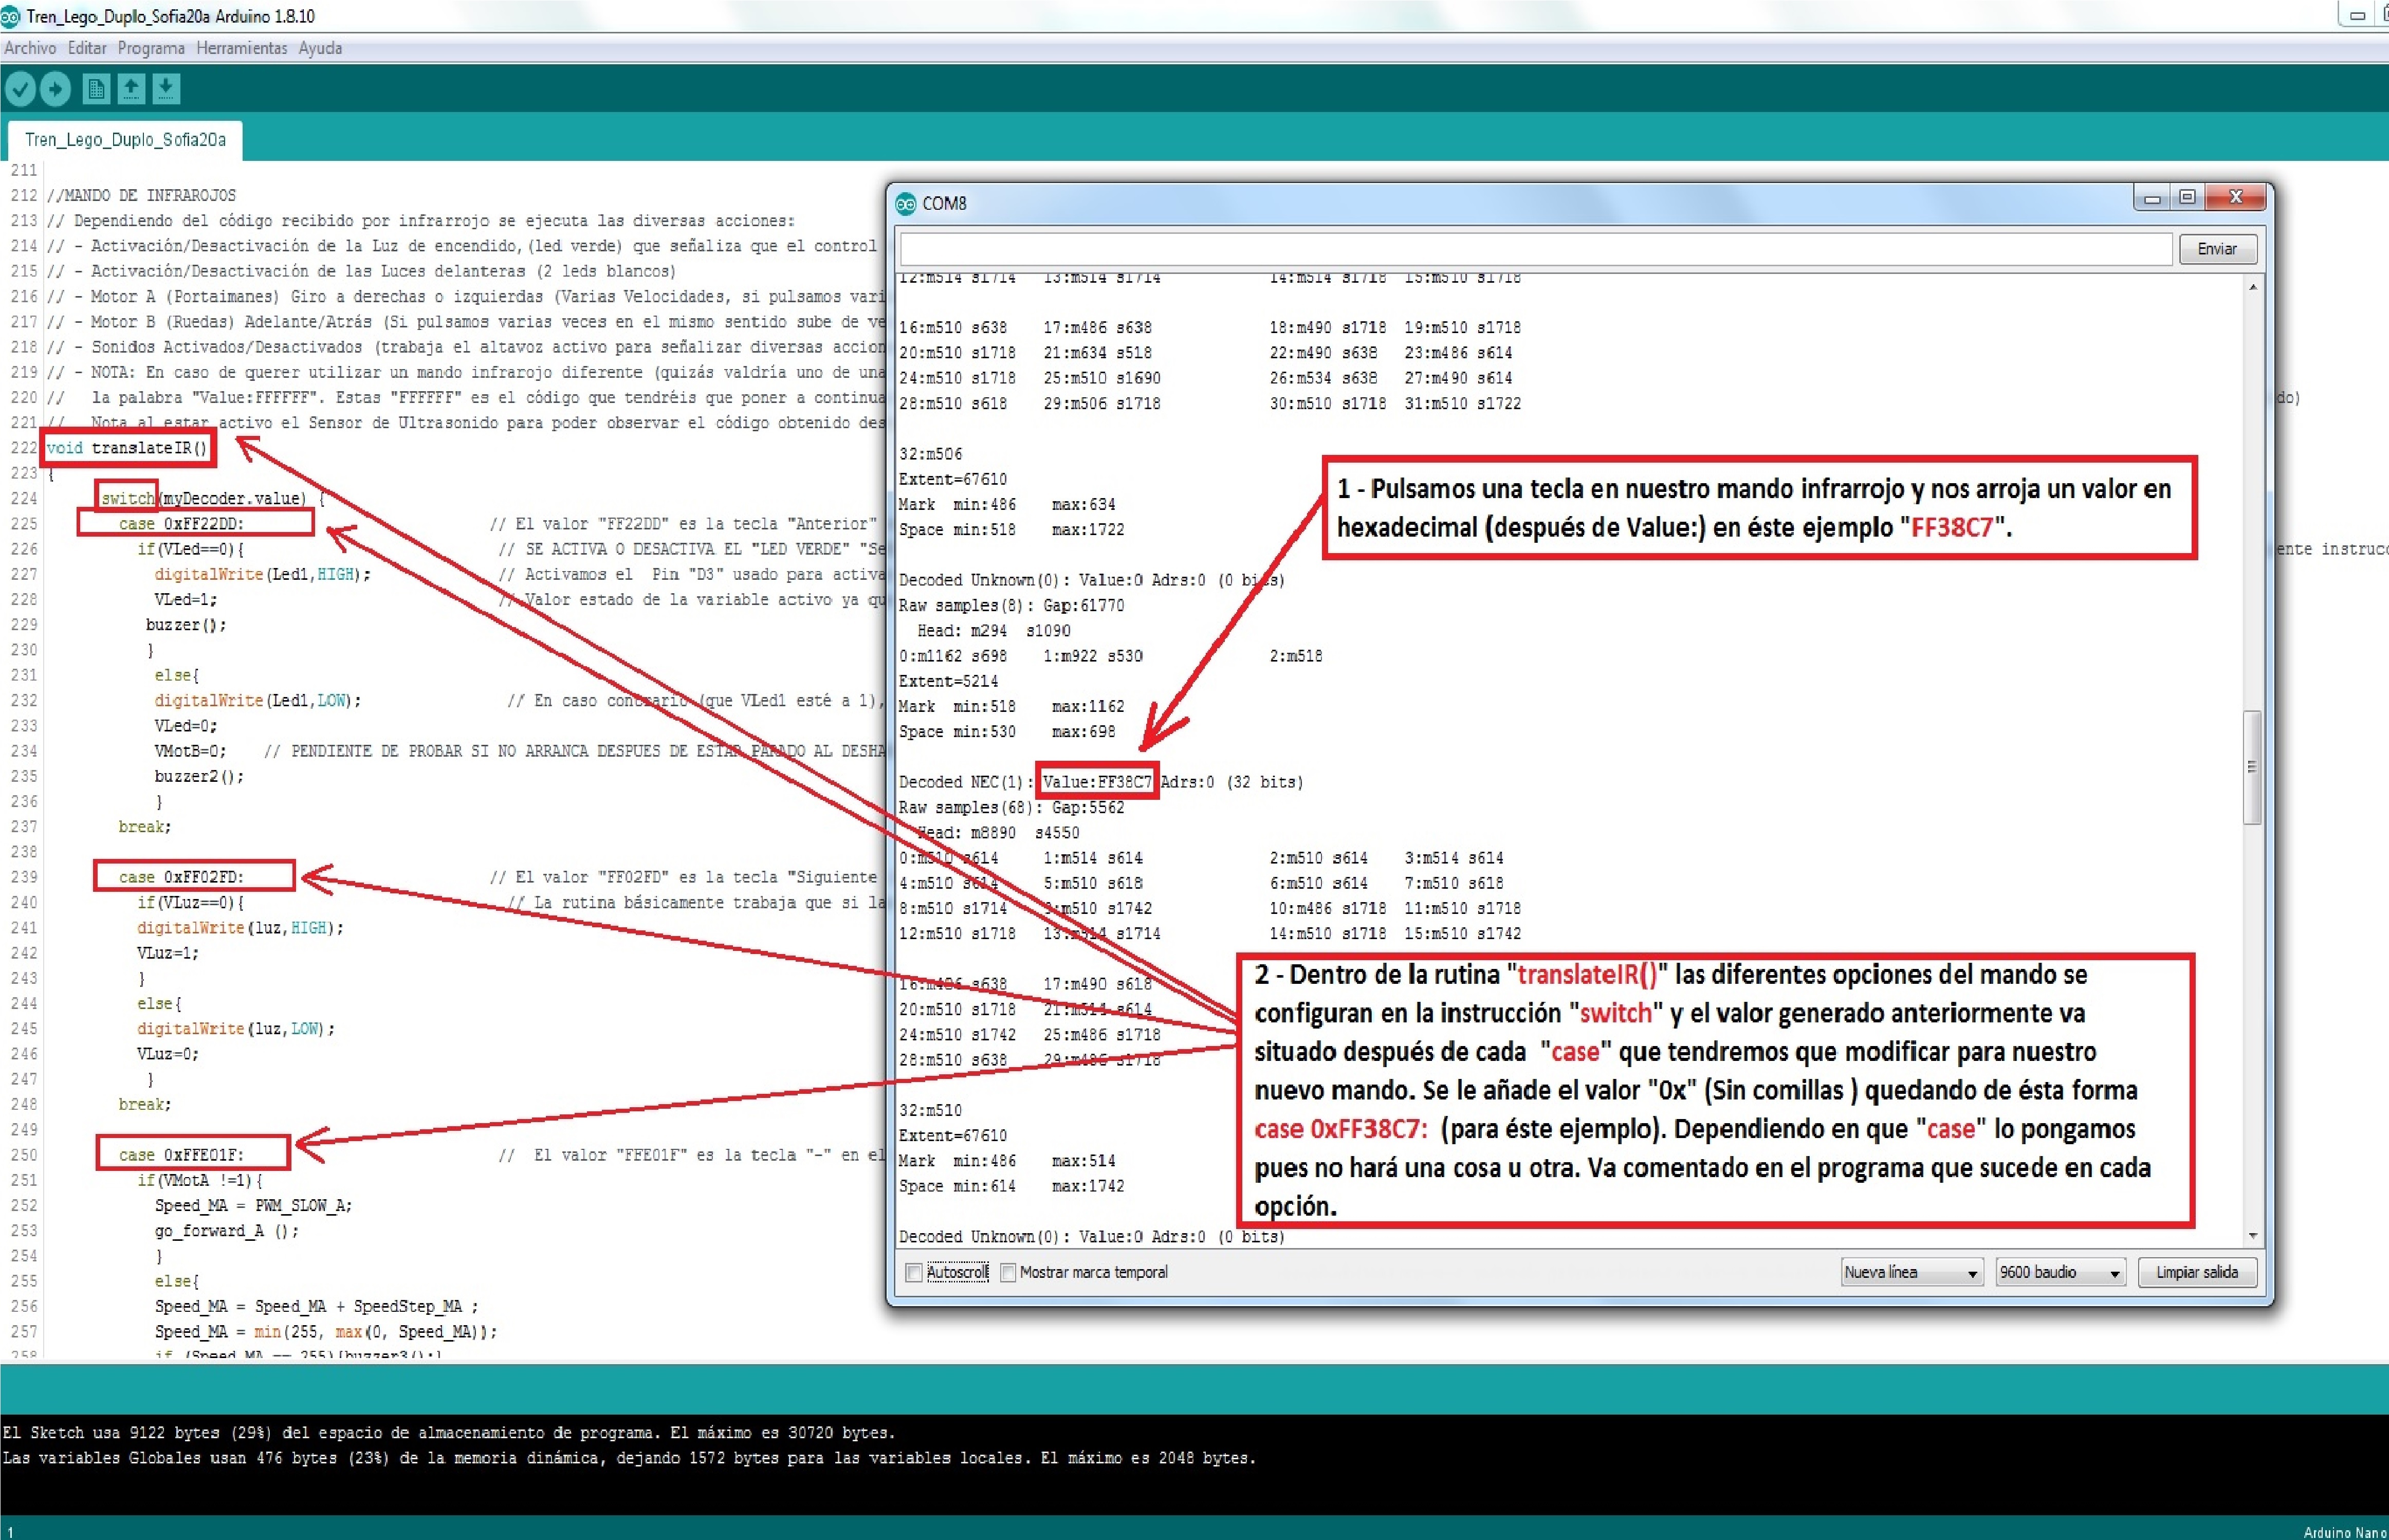Click the Arduino logo in the COM8 title bar

[906, 203]
